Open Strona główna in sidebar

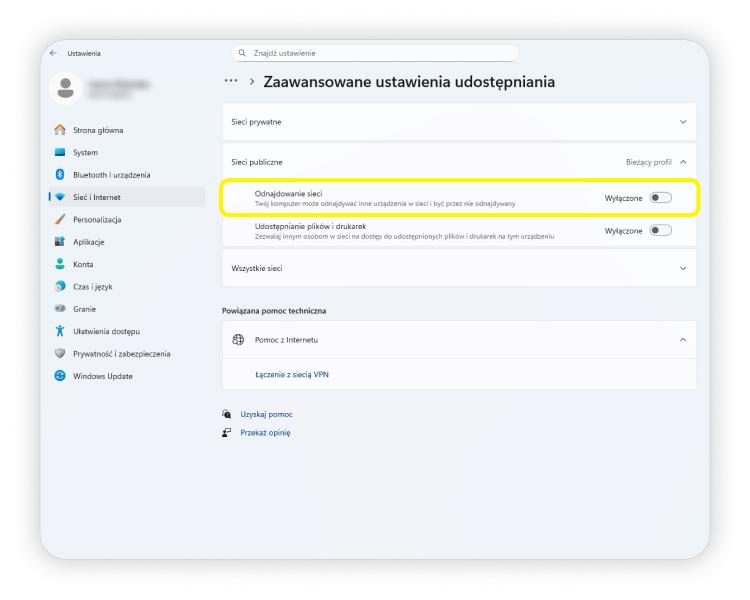pyautogui.click(x=127, y=130)
